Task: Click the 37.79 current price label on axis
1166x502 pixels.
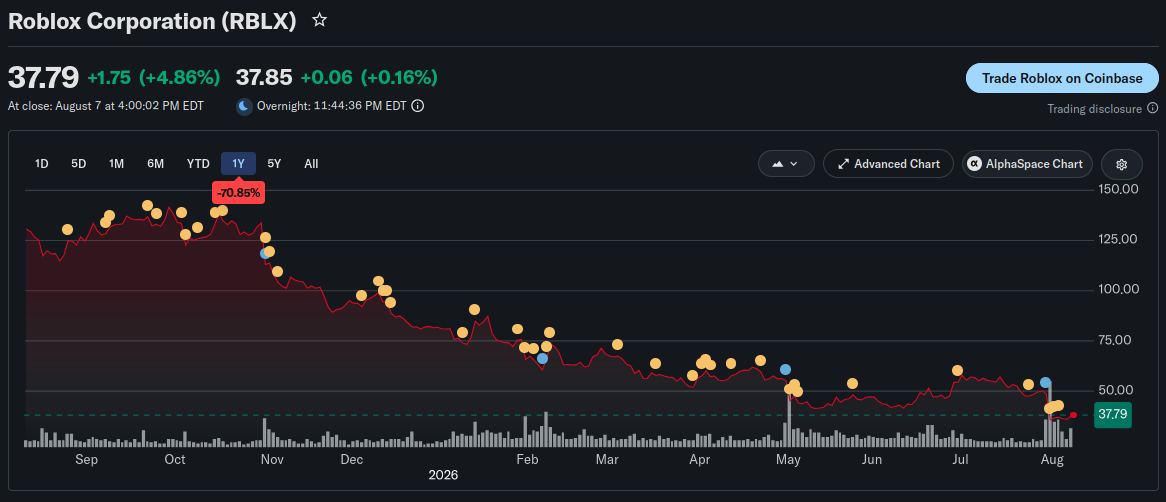Action: point(1112,414)
